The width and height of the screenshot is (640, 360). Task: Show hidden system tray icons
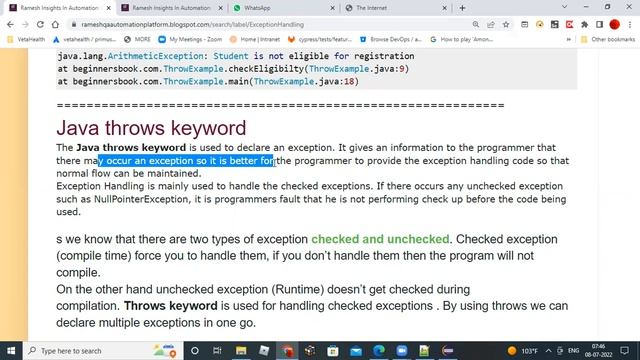pyautogui.click(x=548, y=351)
